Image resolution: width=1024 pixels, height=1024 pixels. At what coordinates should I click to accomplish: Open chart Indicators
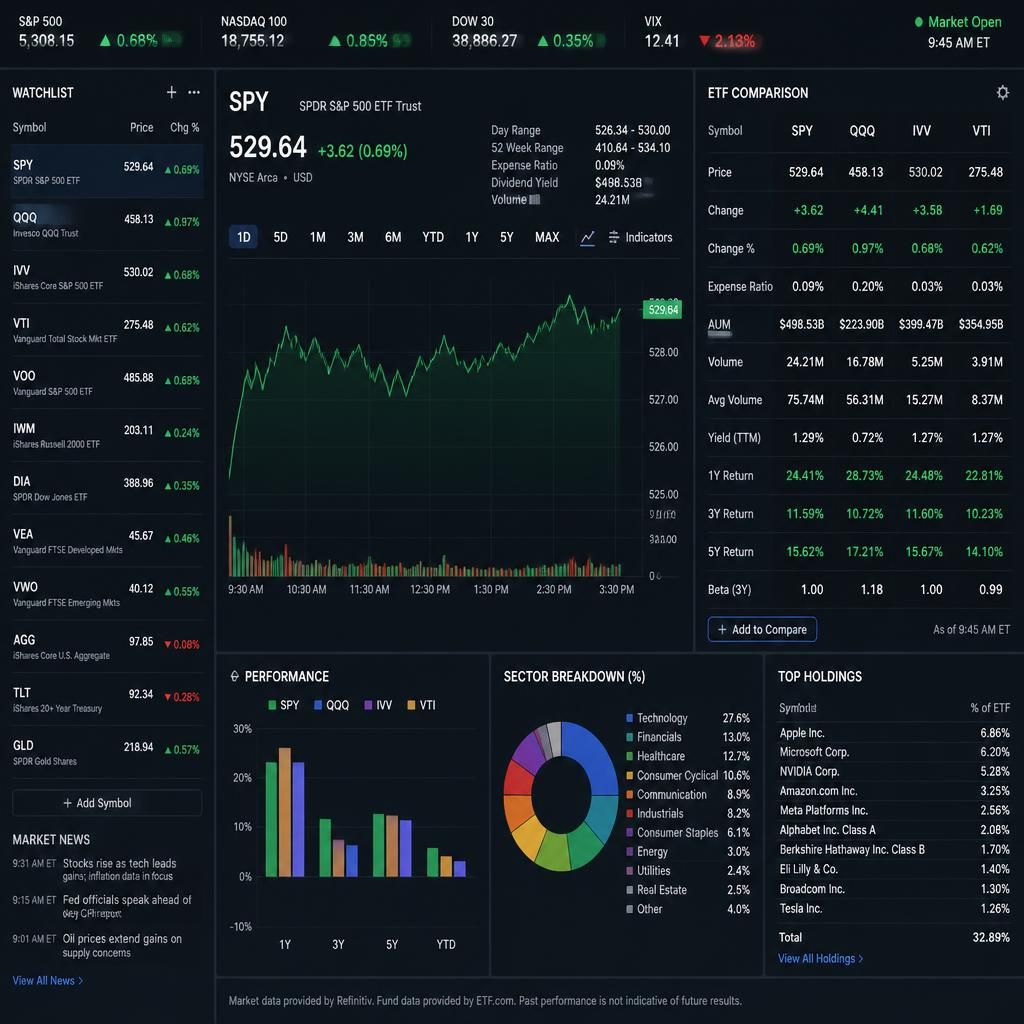pos(640,237)
